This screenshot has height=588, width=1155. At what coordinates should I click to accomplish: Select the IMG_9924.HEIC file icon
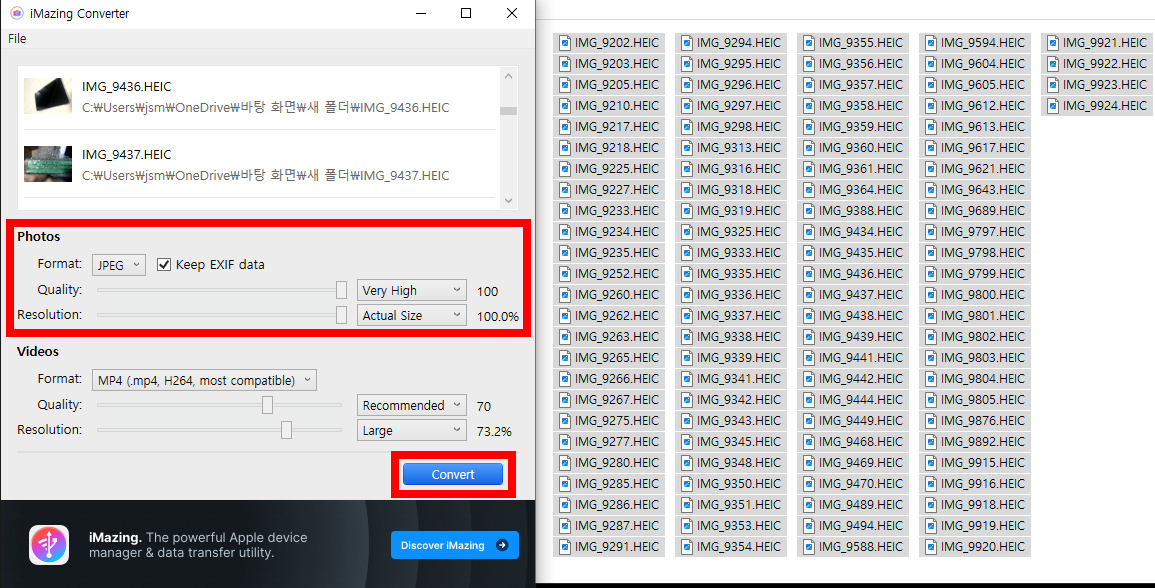coord(1053,106)
